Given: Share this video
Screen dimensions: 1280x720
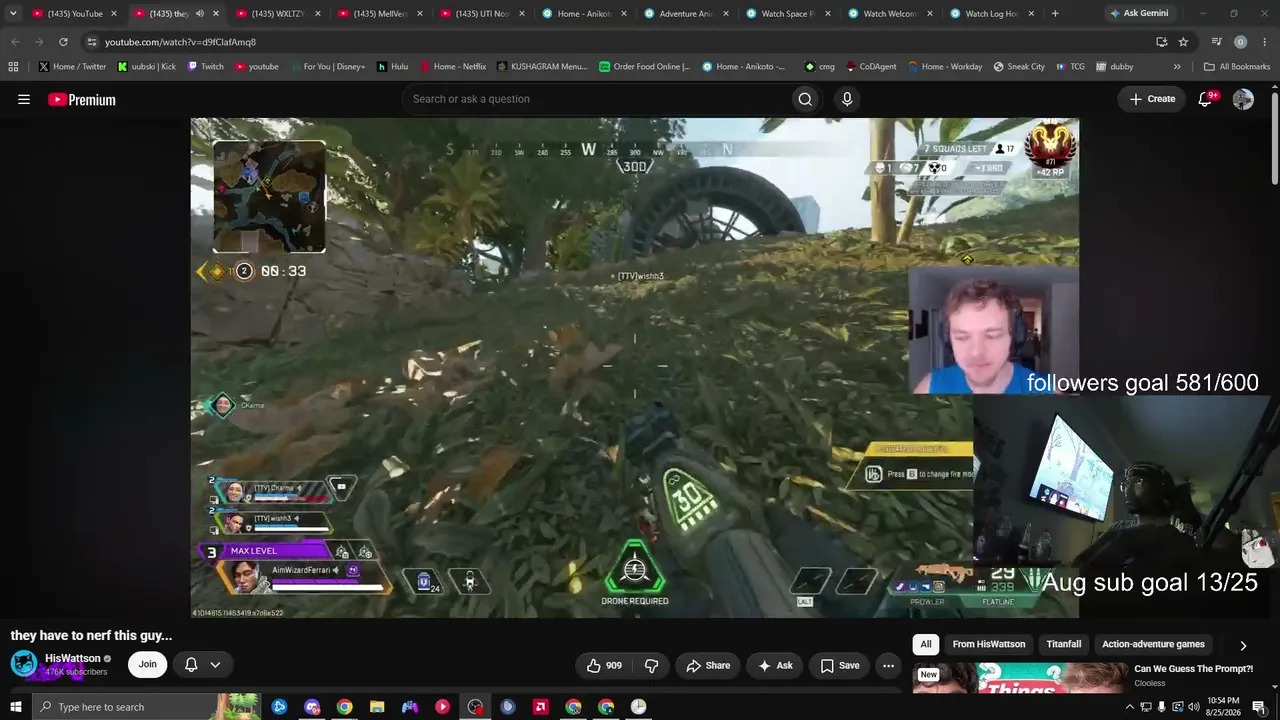Looking at the screenshot, I should coord(708,665).
